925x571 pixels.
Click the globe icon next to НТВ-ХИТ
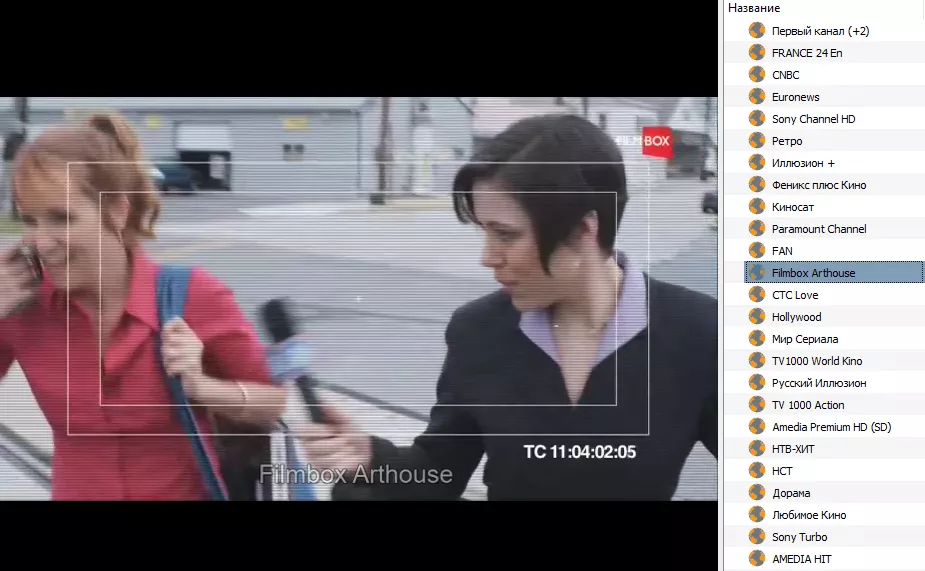[x=757, y=448]
